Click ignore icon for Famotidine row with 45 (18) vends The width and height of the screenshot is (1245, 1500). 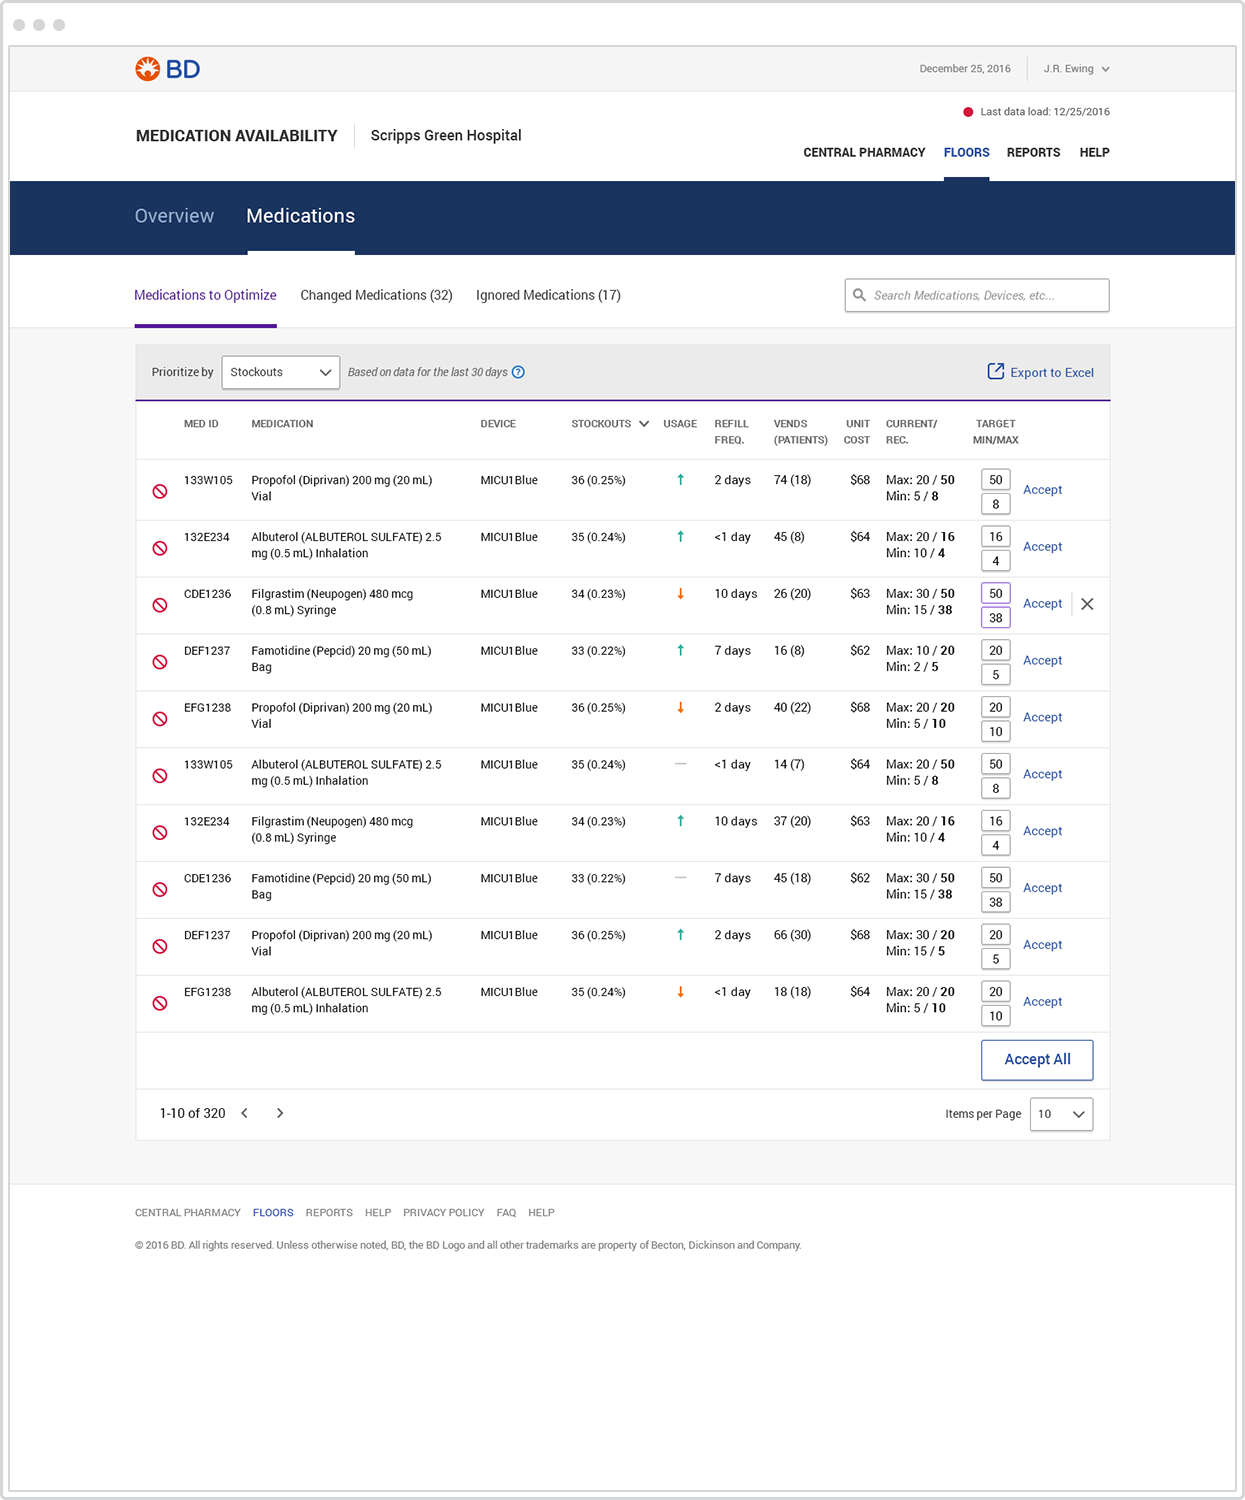(x=160, y=890)
